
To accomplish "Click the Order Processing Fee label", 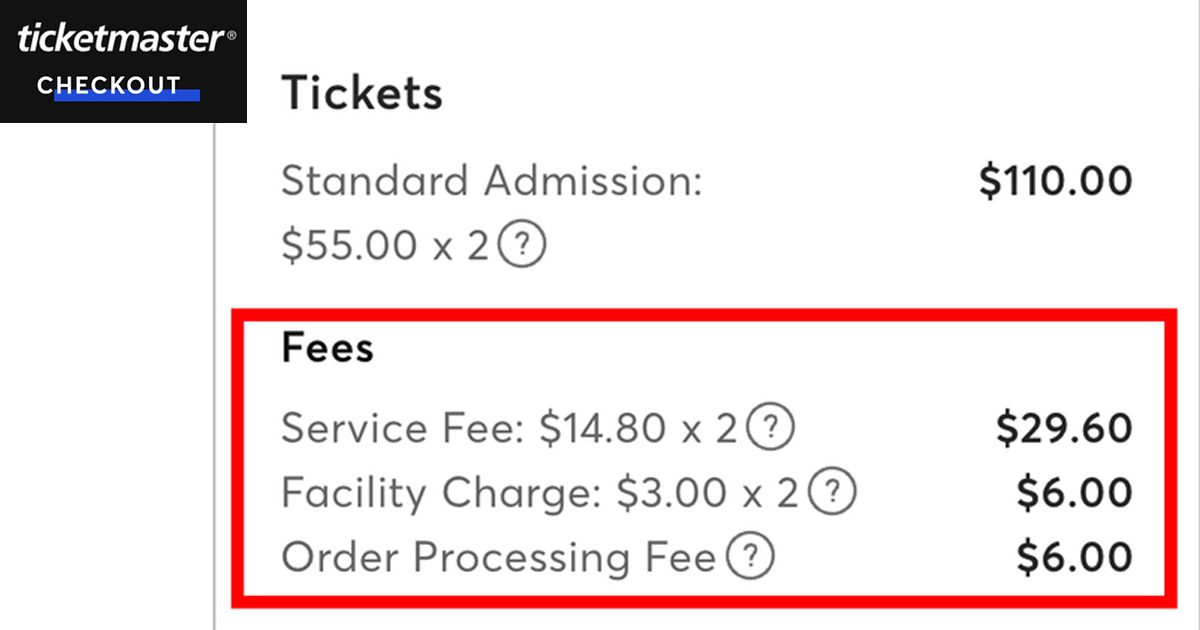I will tap(499, 557).
